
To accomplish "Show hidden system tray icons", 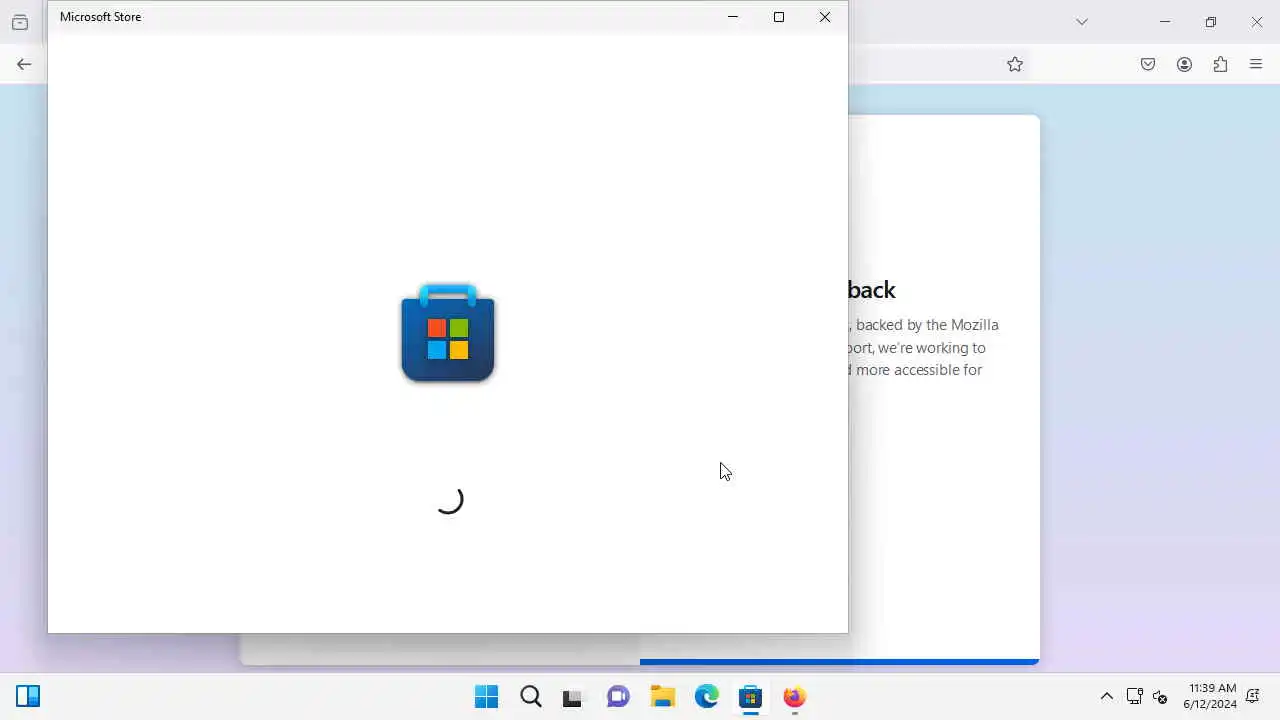I will [1107, 696].
